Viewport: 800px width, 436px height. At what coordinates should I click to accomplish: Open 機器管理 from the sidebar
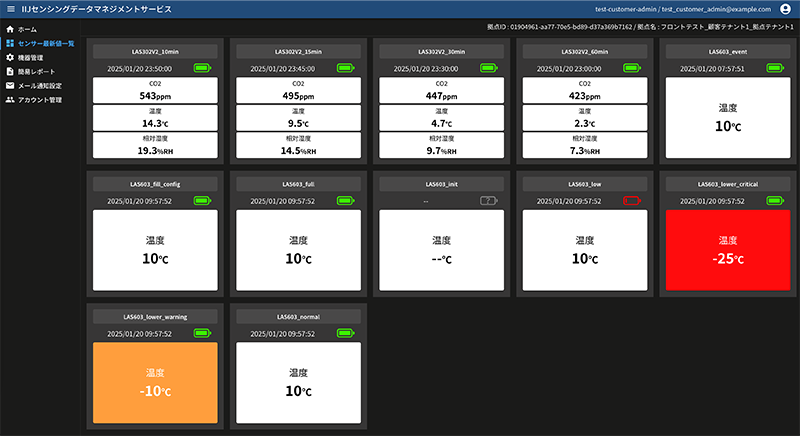(x=31, y=58)
